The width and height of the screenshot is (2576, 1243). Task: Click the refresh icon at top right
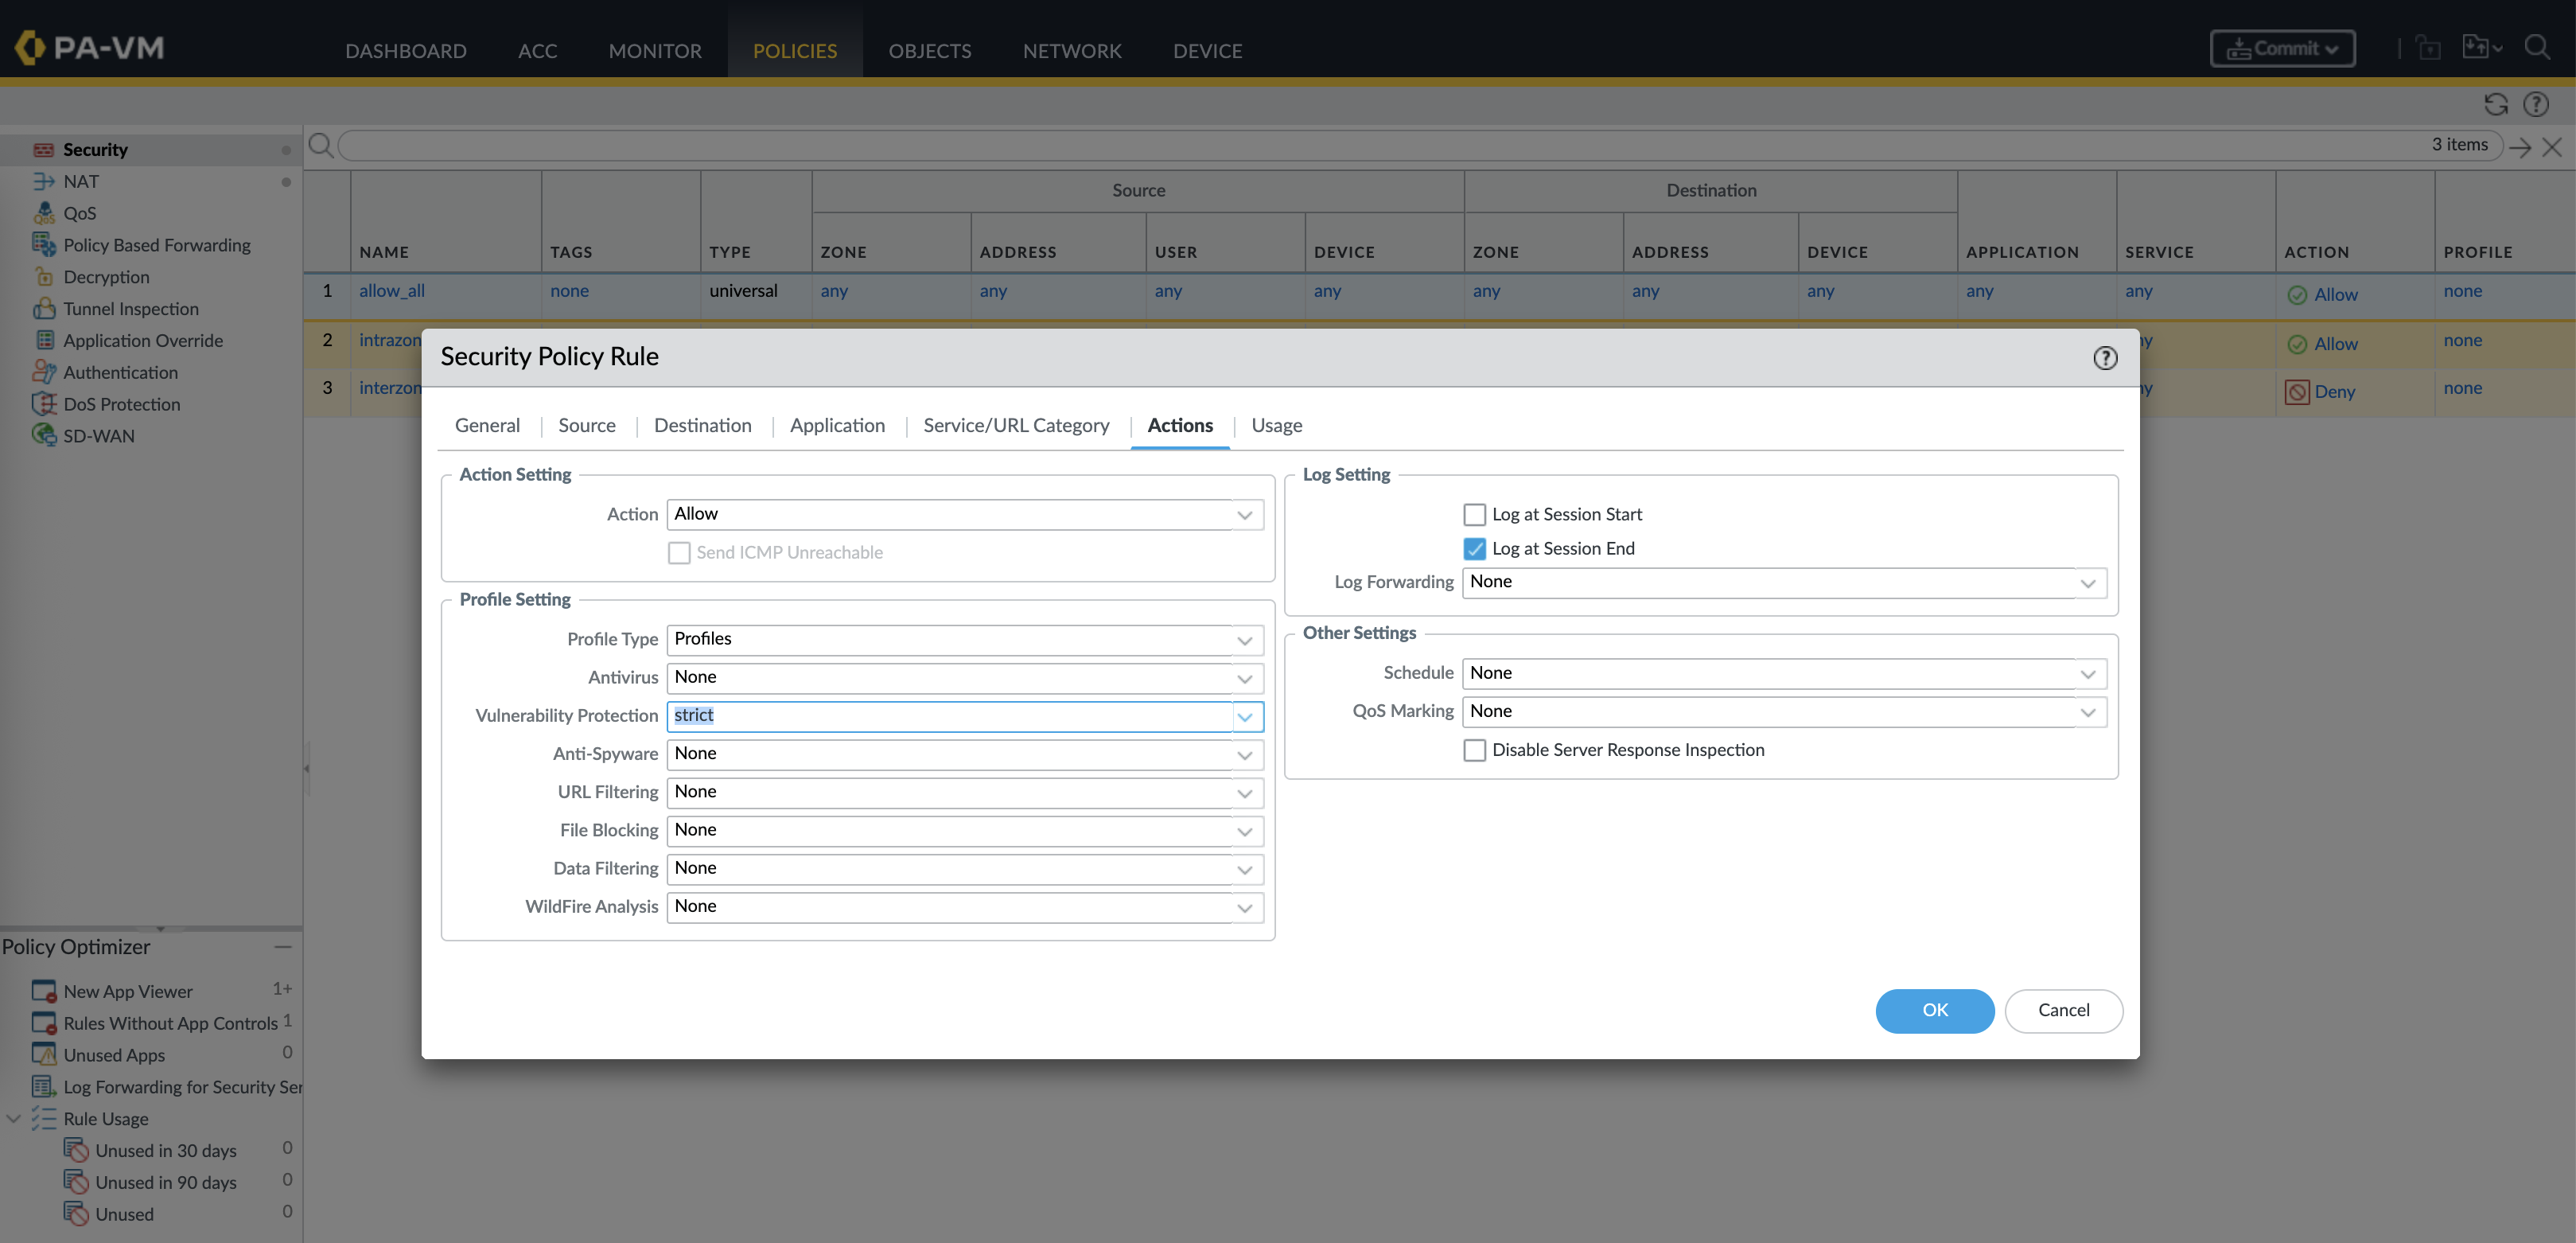point(2495,104)
